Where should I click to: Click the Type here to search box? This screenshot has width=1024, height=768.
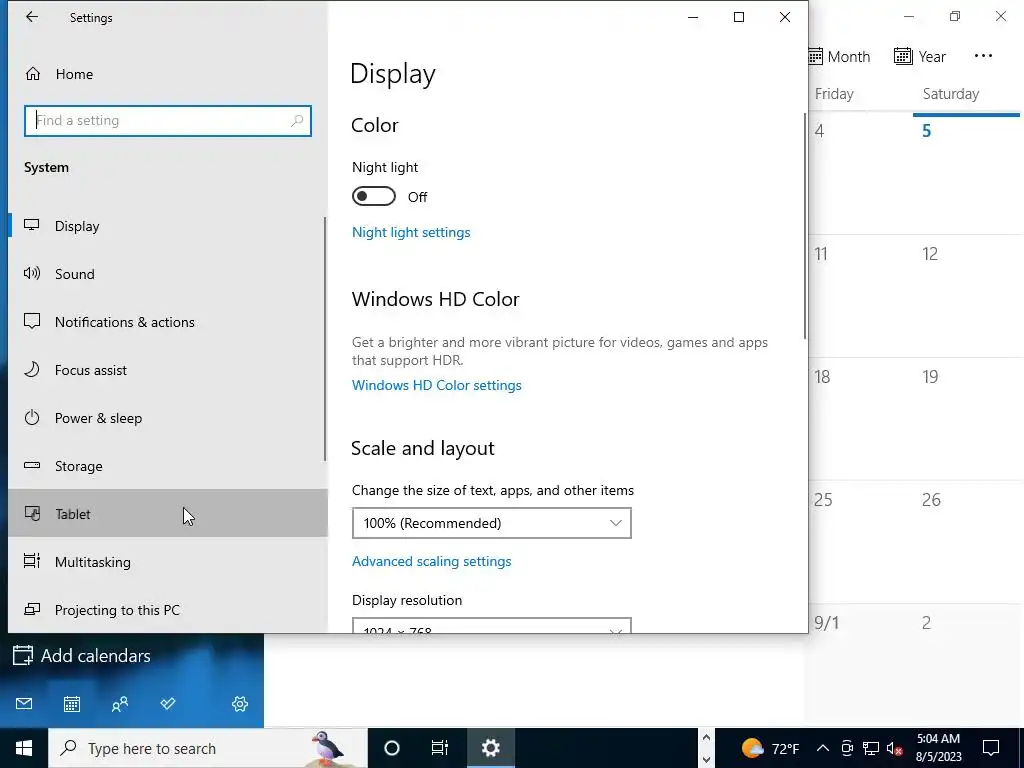click(x=208, y=748)
